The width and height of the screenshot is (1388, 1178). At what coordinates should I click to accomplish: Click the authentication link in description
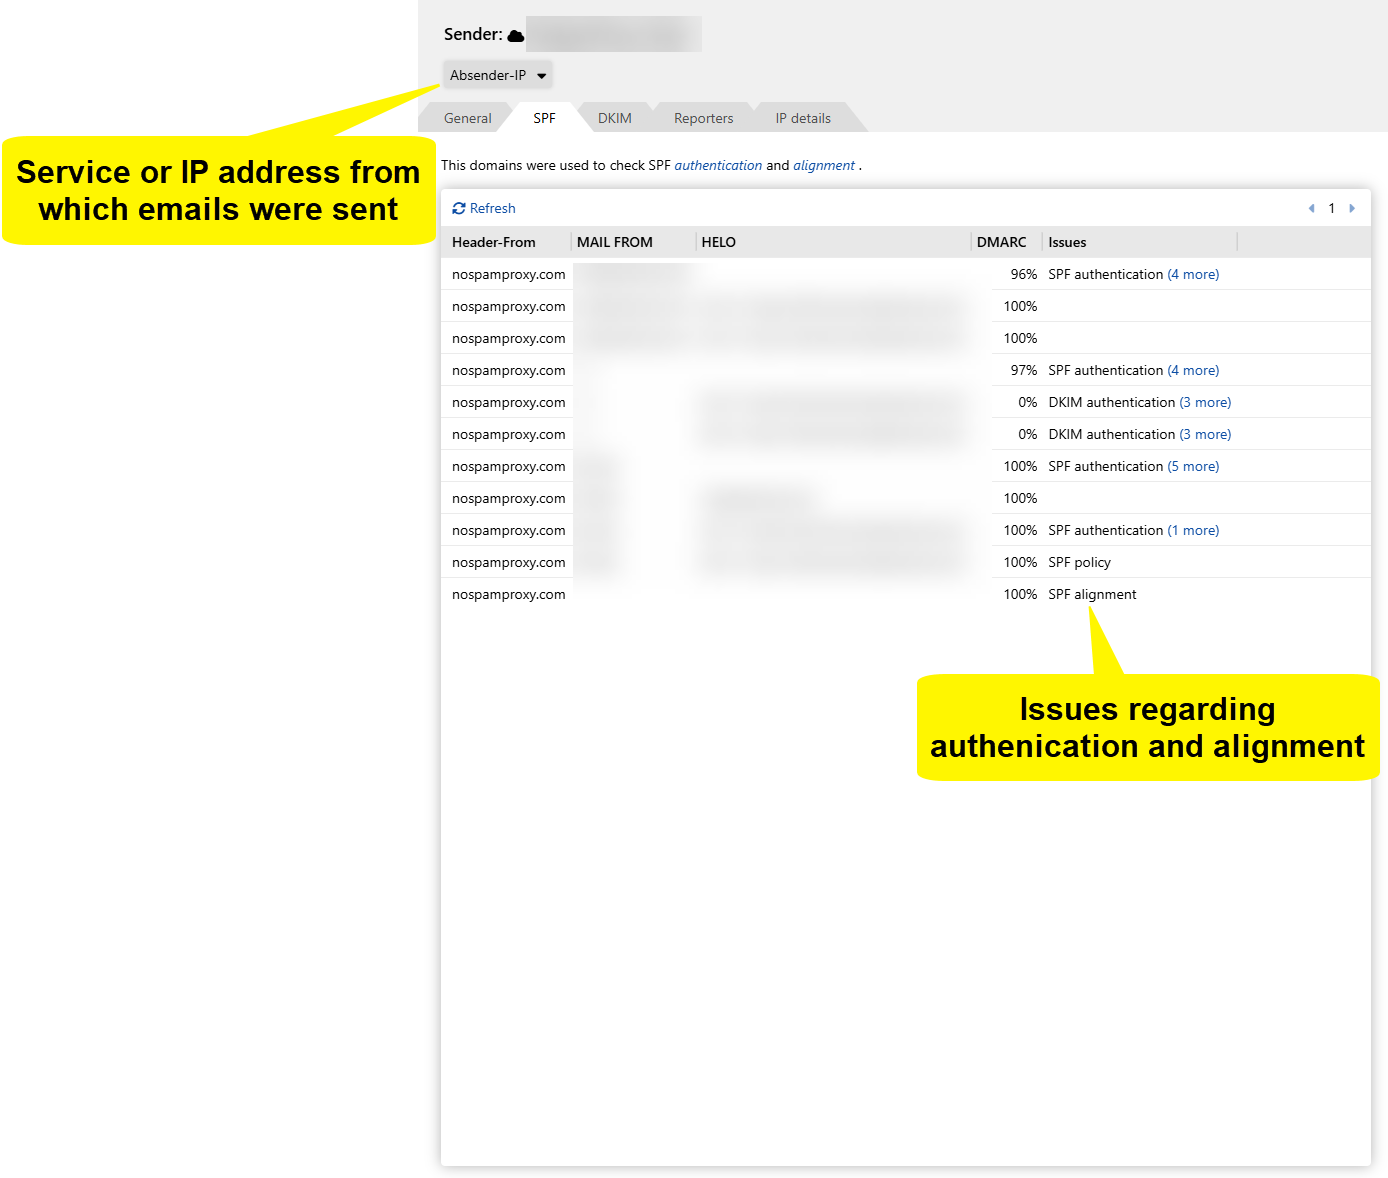[x=718, y=166]
